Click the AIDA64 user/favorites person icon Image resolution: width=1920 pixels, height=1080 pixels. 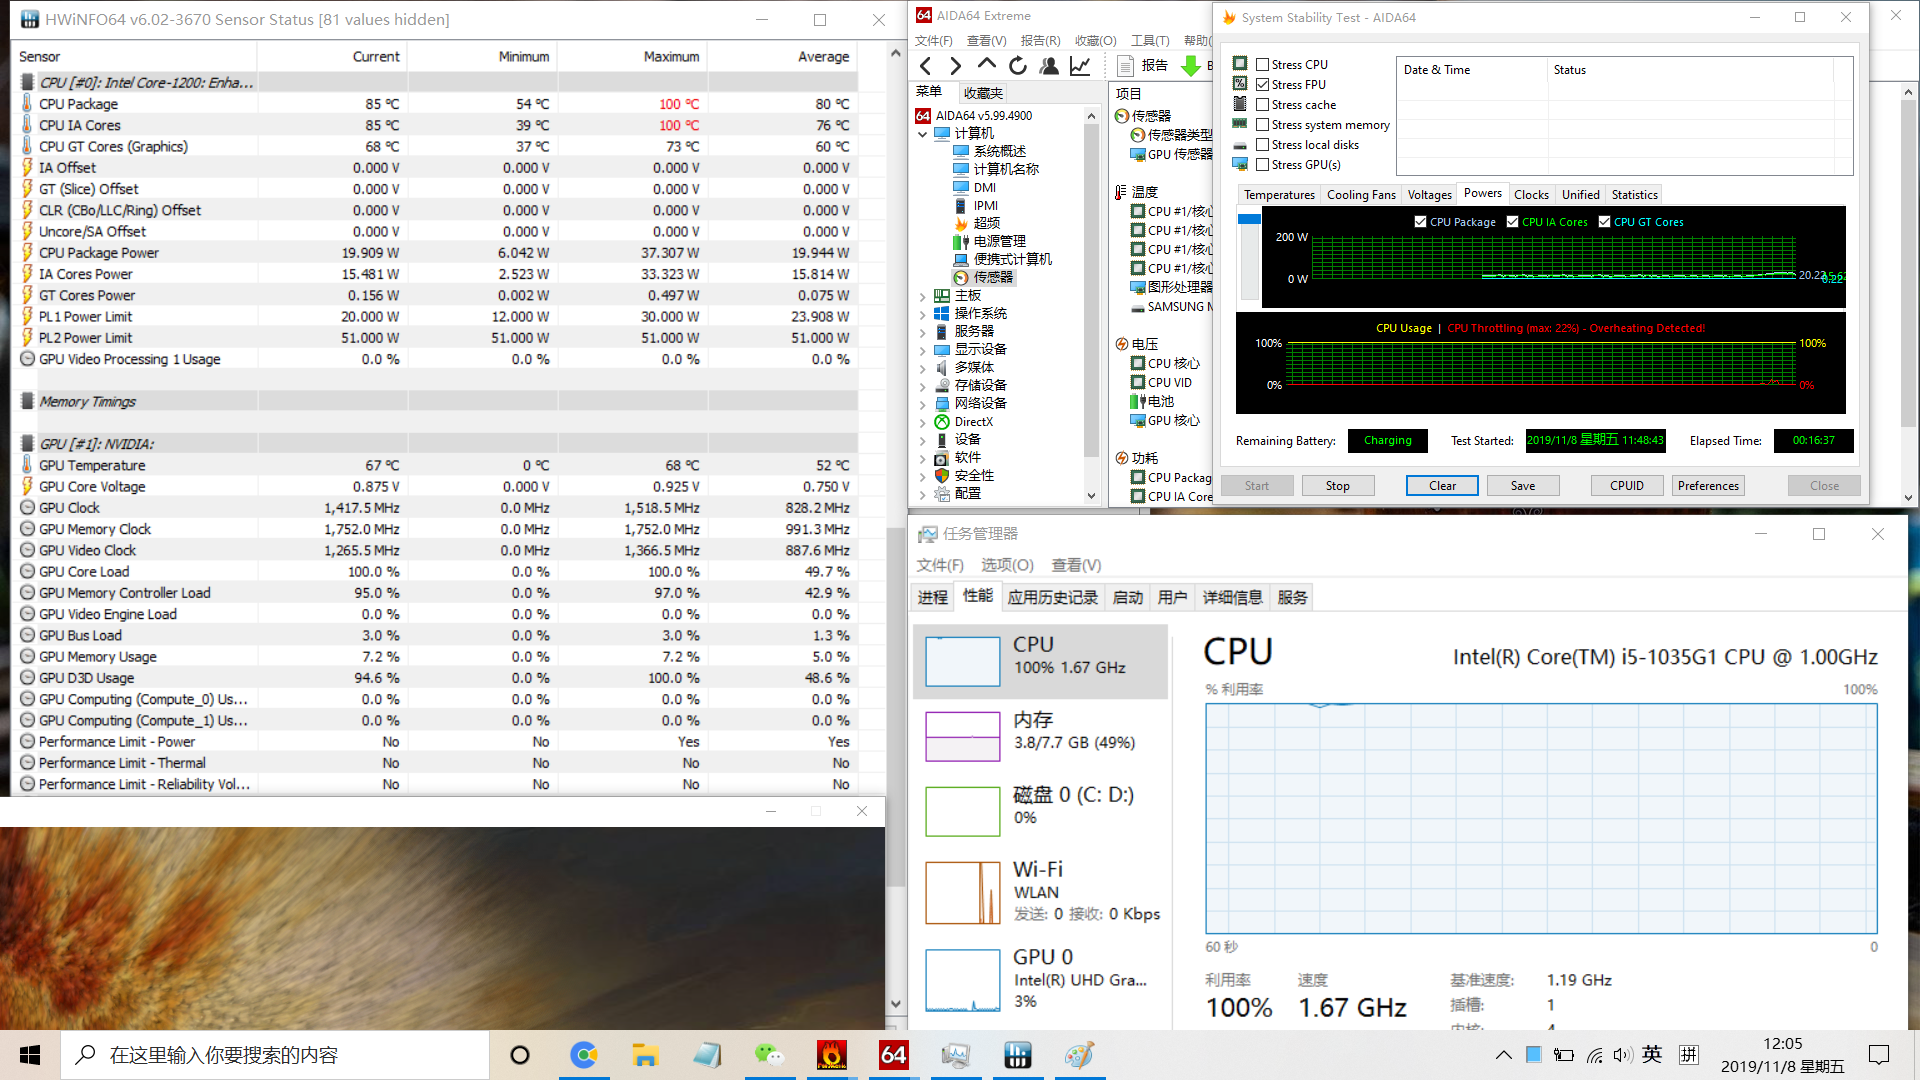point(1049,66)
